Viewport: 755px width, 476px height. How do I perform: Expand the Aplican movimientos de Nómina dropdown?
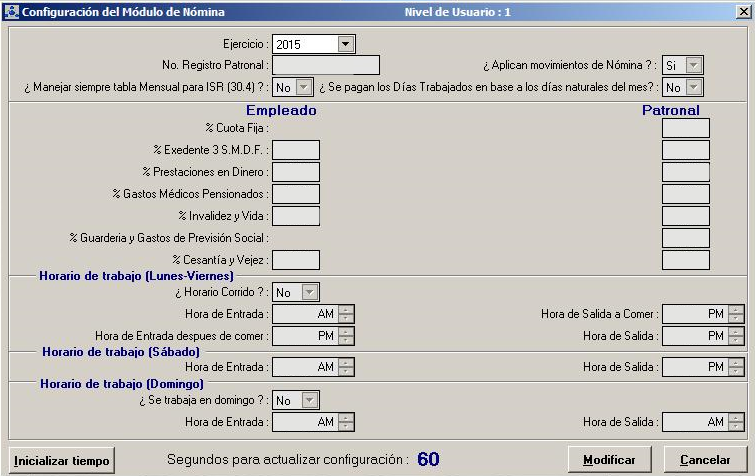[693, 66]
